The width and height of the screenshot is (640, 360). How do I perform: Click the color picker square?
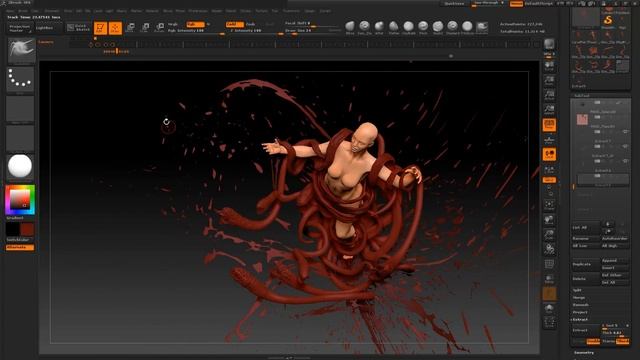(20, 200)
